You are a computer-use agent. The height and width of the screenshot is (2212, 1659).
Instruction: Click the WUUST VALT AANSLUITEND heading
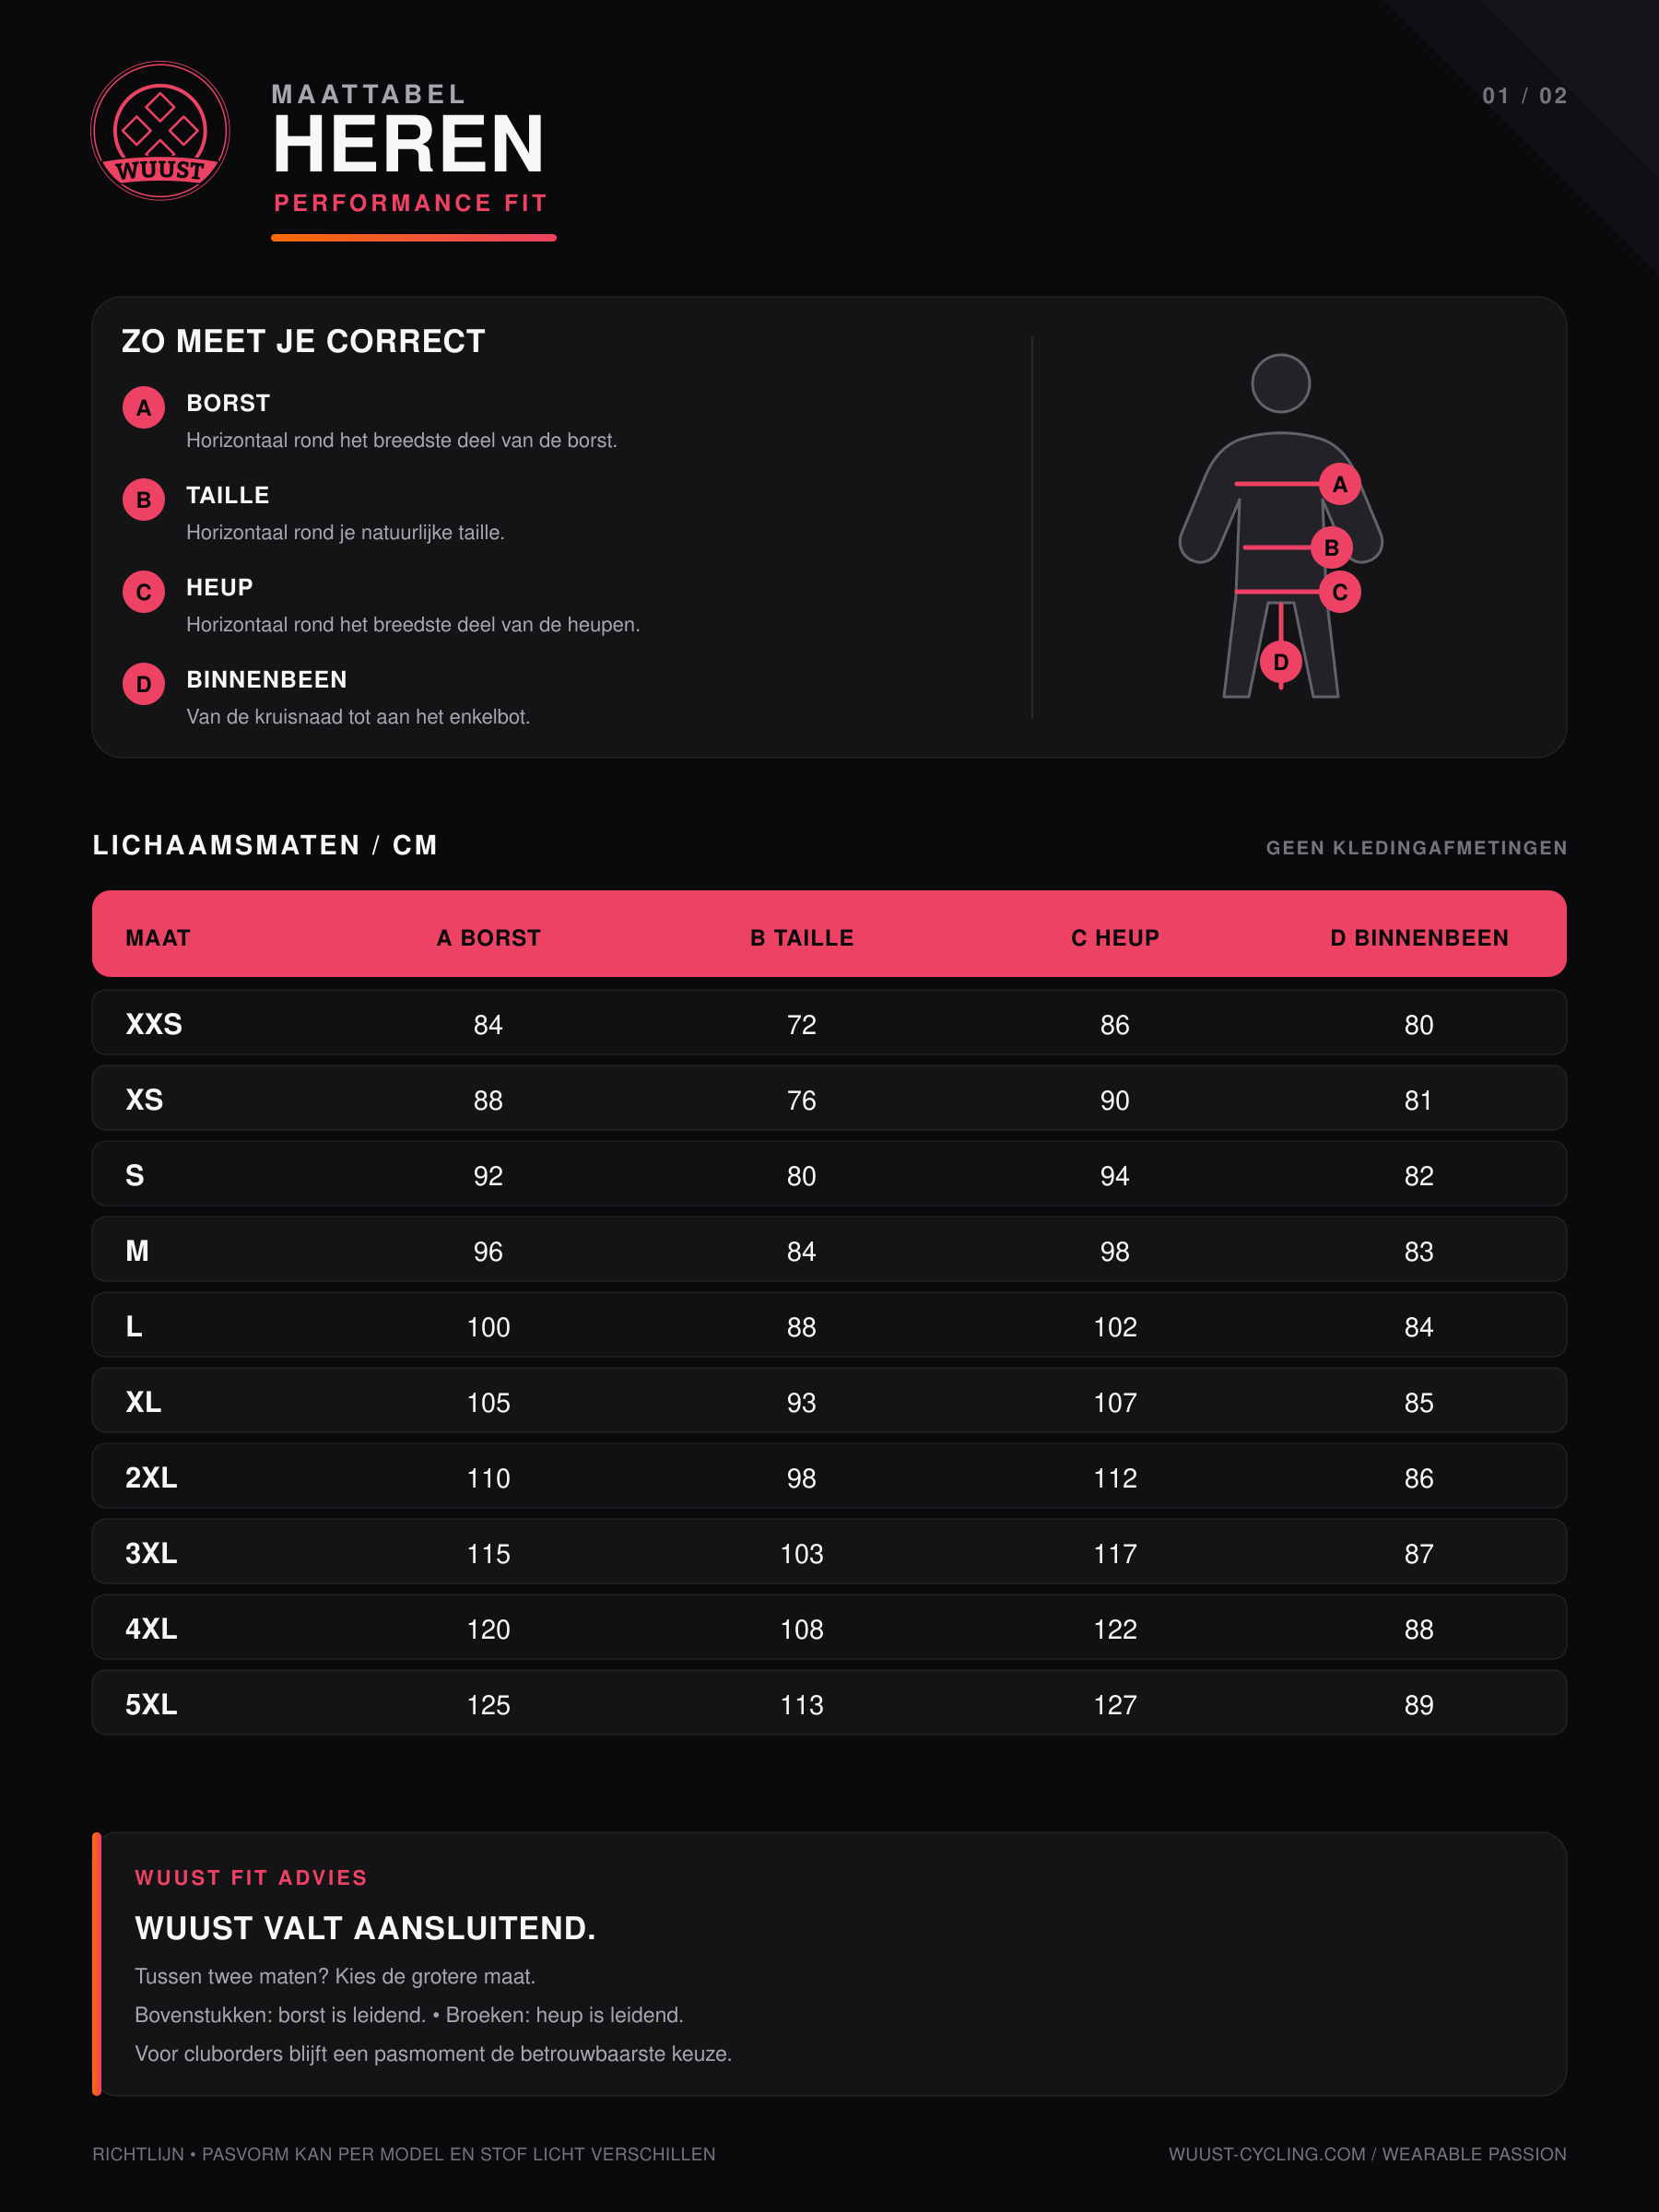point(365,1928)
